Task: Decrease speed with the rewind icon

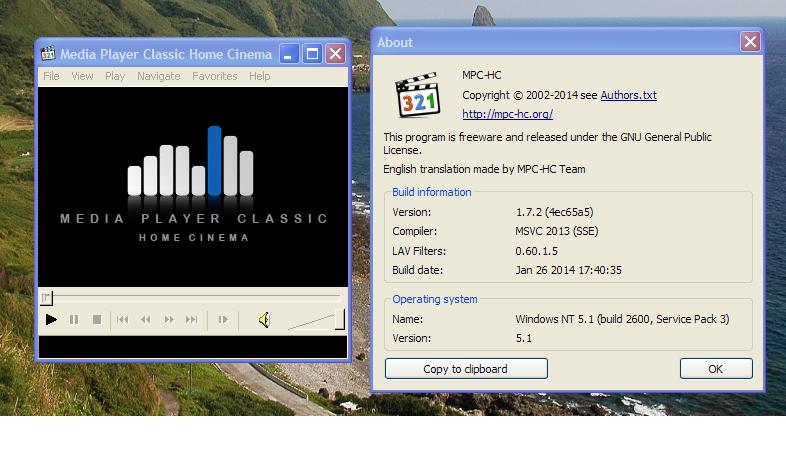Action: 145,319
